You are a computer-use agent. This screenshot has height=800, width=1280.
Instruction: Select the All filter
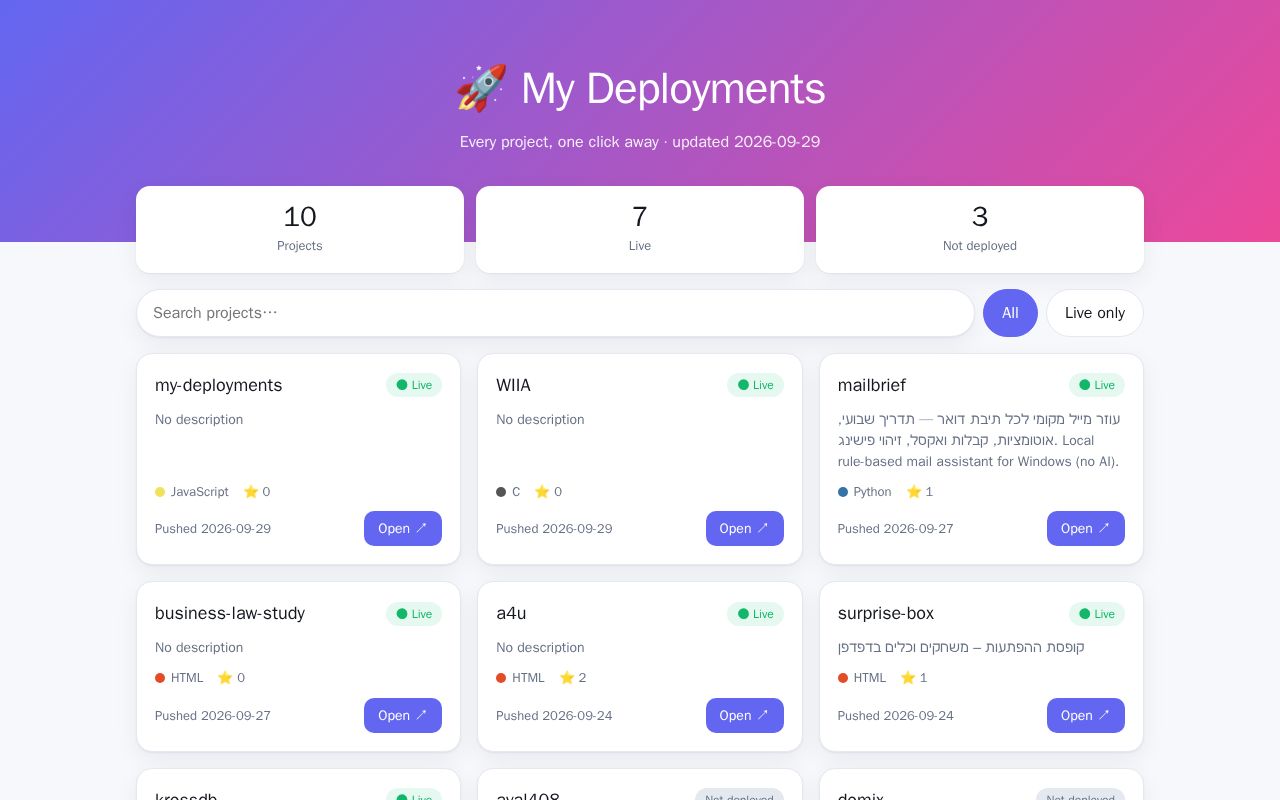pyautogui.click(x=1010, y=313)
